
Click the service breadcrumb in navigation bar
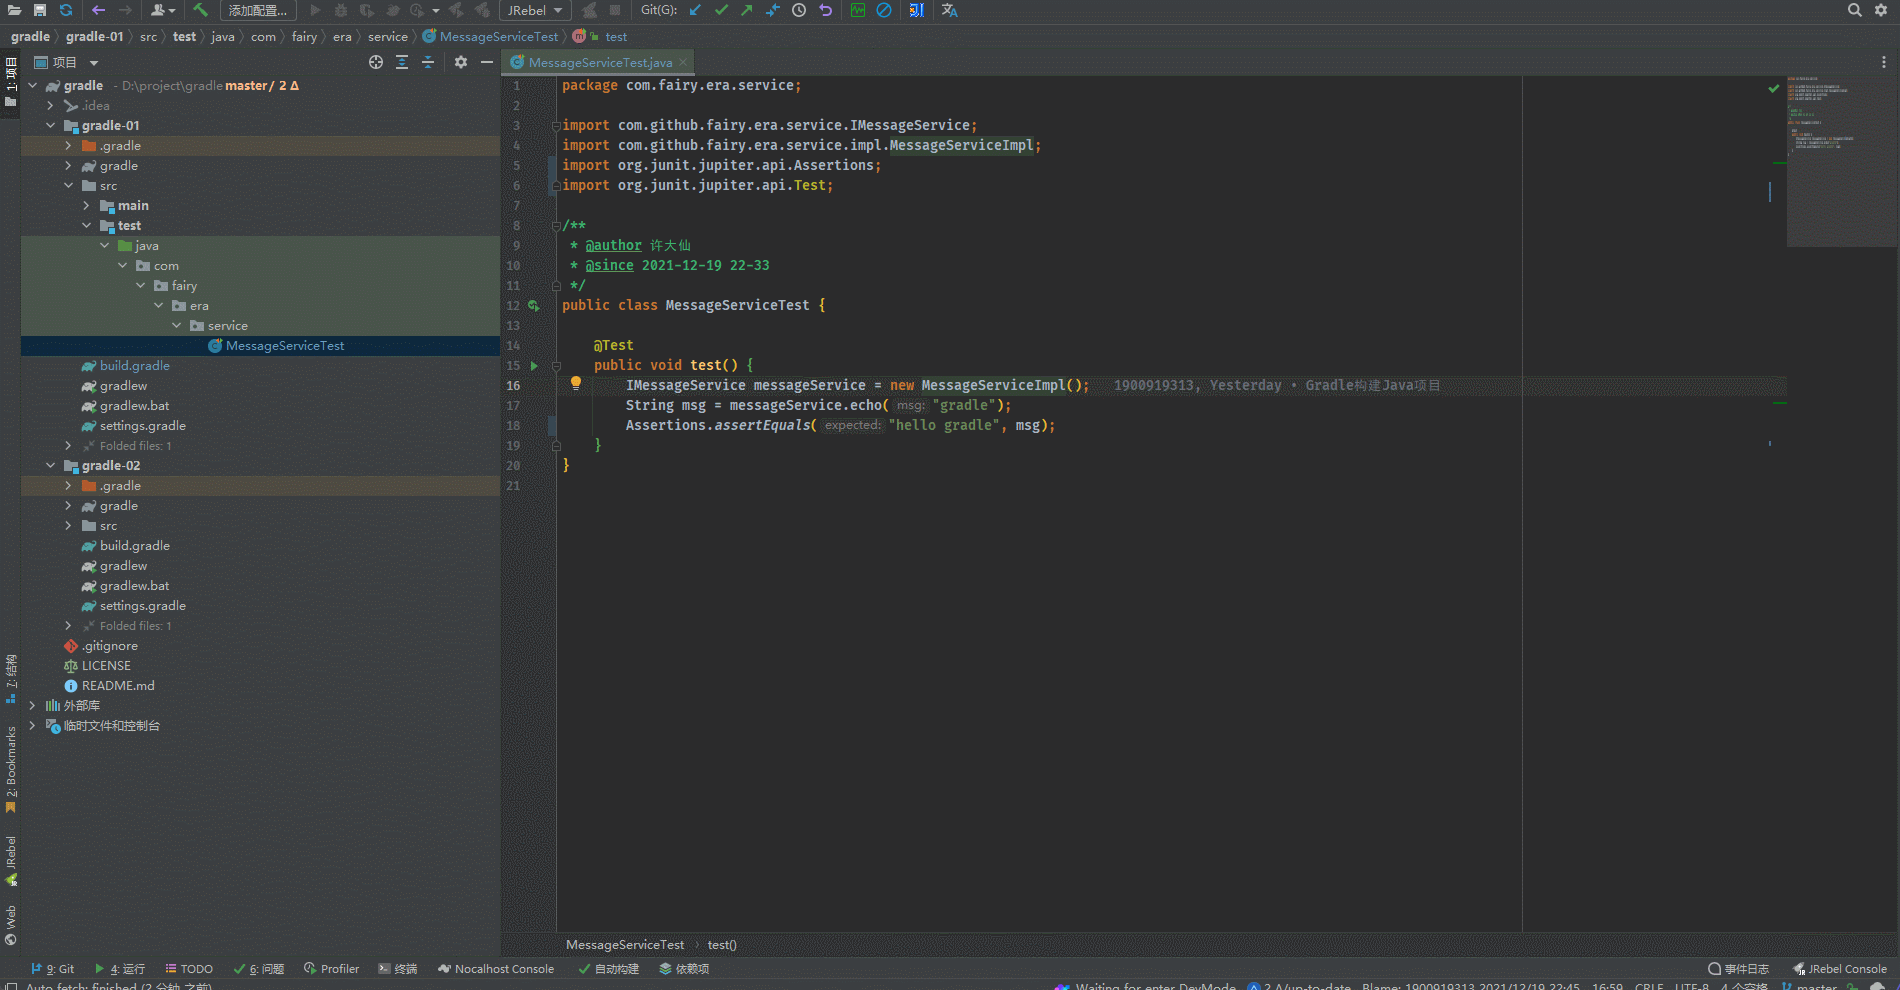coord(388,37)
